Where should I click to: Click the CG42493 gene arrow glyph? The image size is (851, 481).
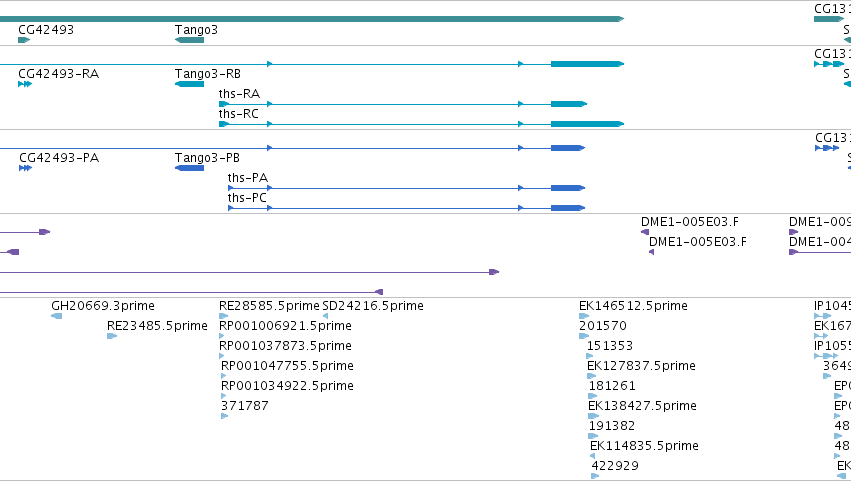click(x=24, y=40)
